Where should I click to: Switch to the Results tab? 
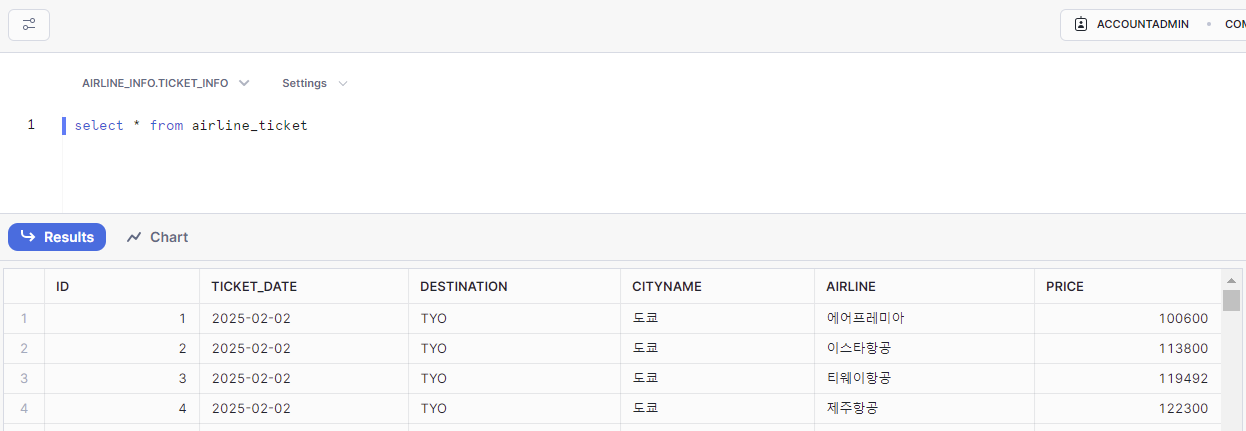(57, 237)
